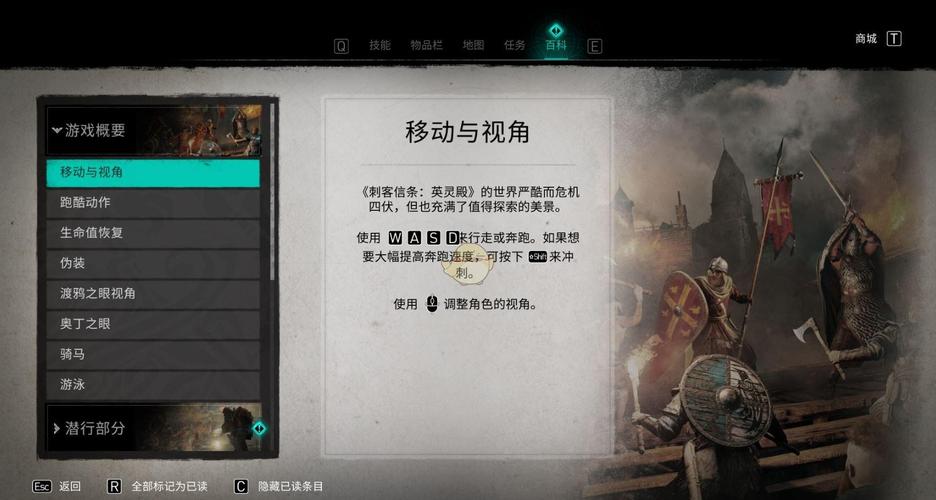Open the 地图 tab
Viewport: 936px width, 500px height.
(x=473, y=45)
